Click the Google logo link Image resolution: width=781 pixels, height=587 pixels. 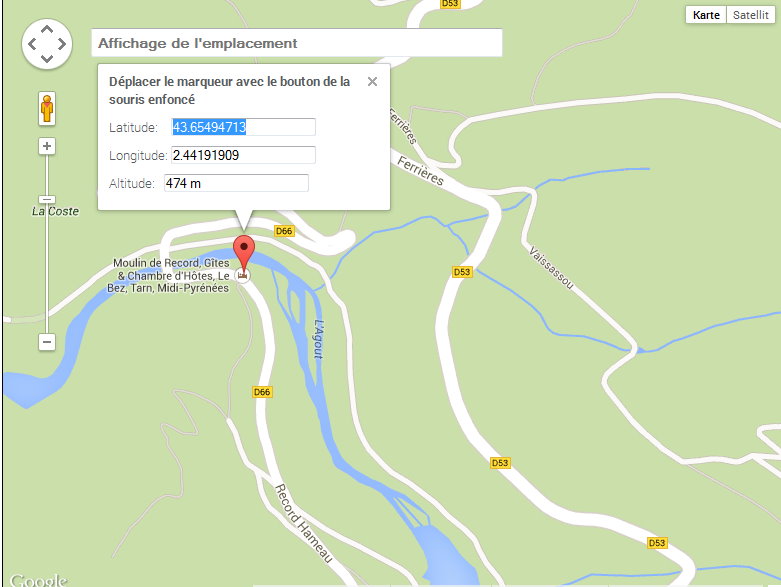(38, 580)
